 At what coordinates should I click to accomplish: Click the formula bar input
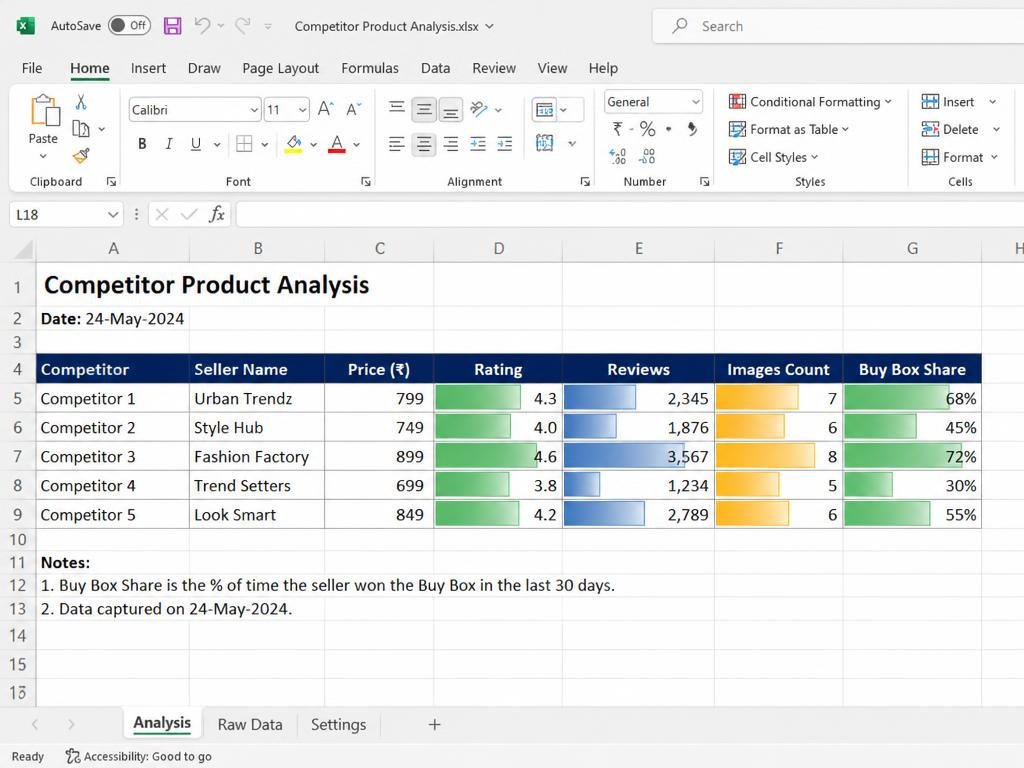tap(630, 214)
